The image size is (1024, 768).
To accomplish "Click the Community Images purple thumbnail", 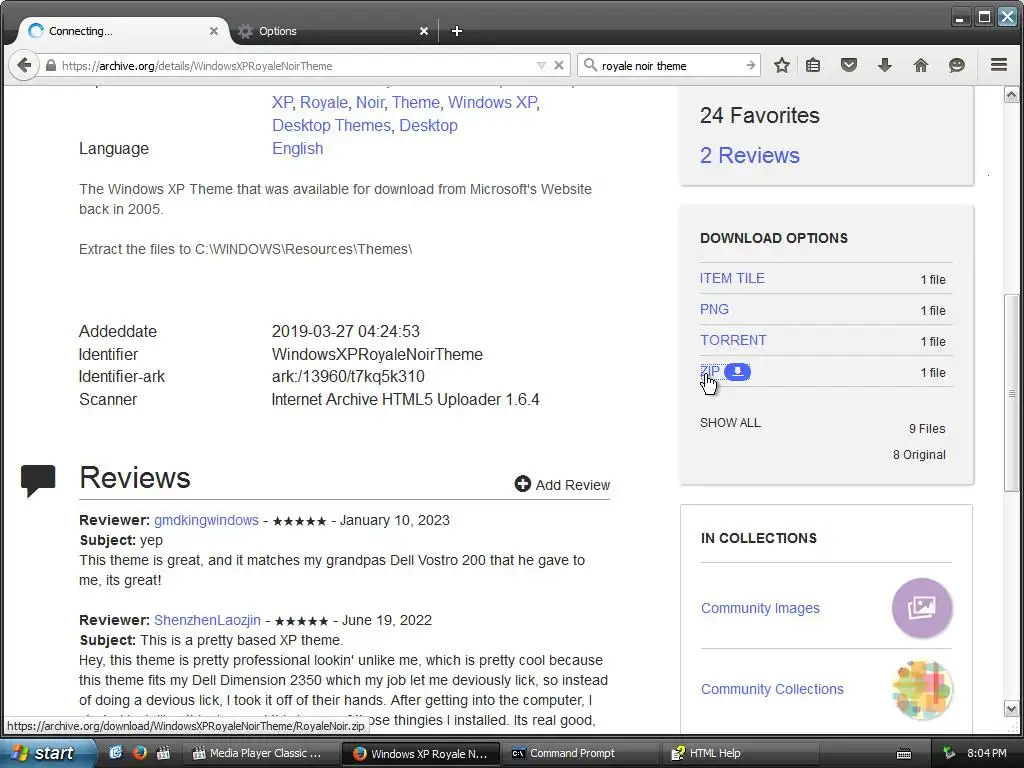I will pyautogui.click(x=922, y=608).
